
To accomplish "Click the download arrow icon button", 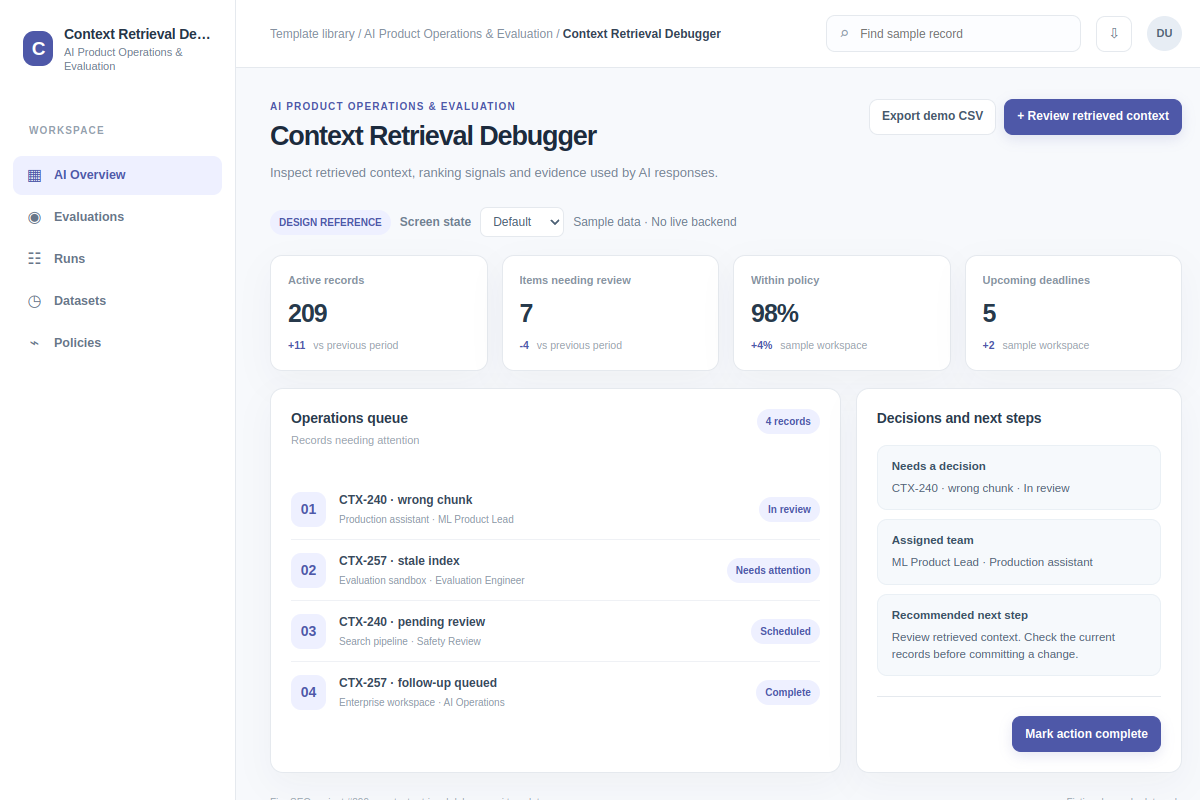I will click(x=1114, y=33).
